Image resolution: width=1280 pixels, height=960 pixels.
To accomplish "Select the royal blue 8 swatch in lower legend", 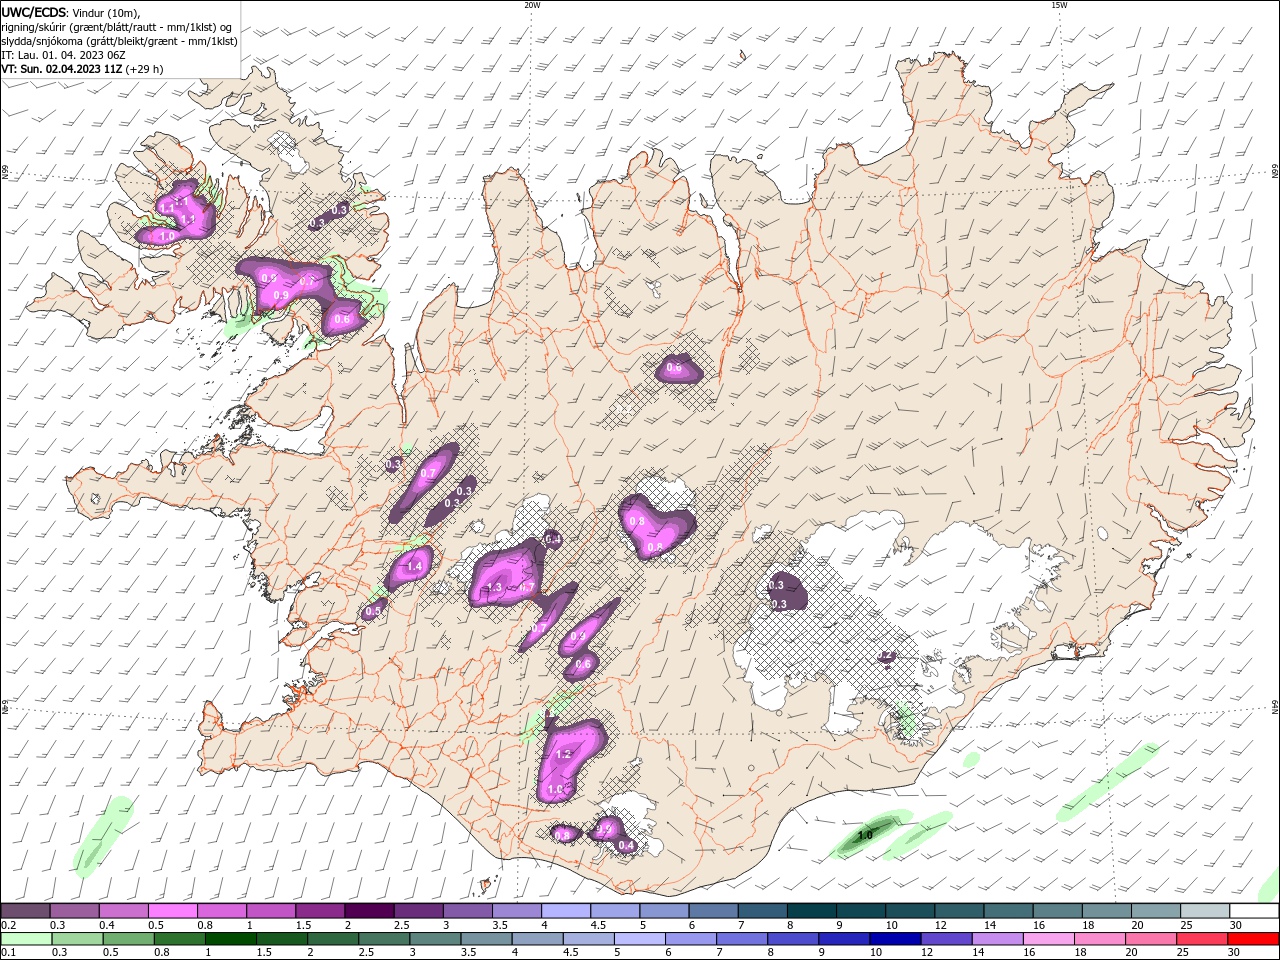I will (x=793, y=939).
